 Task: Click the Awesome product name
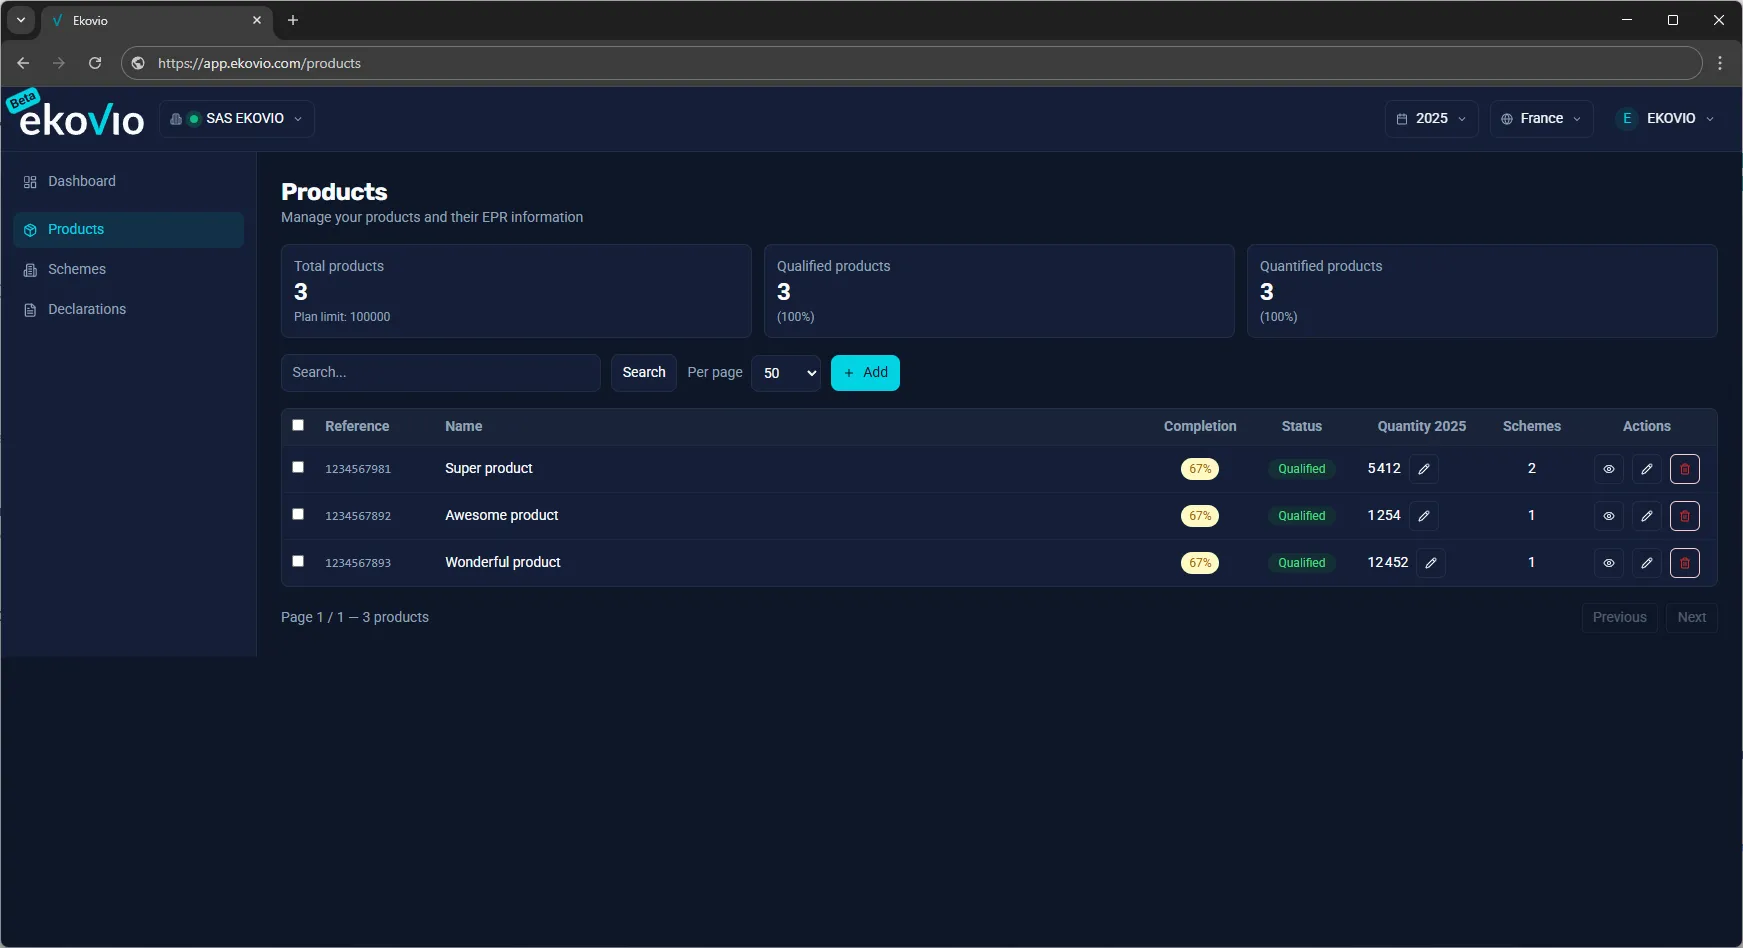502,515
